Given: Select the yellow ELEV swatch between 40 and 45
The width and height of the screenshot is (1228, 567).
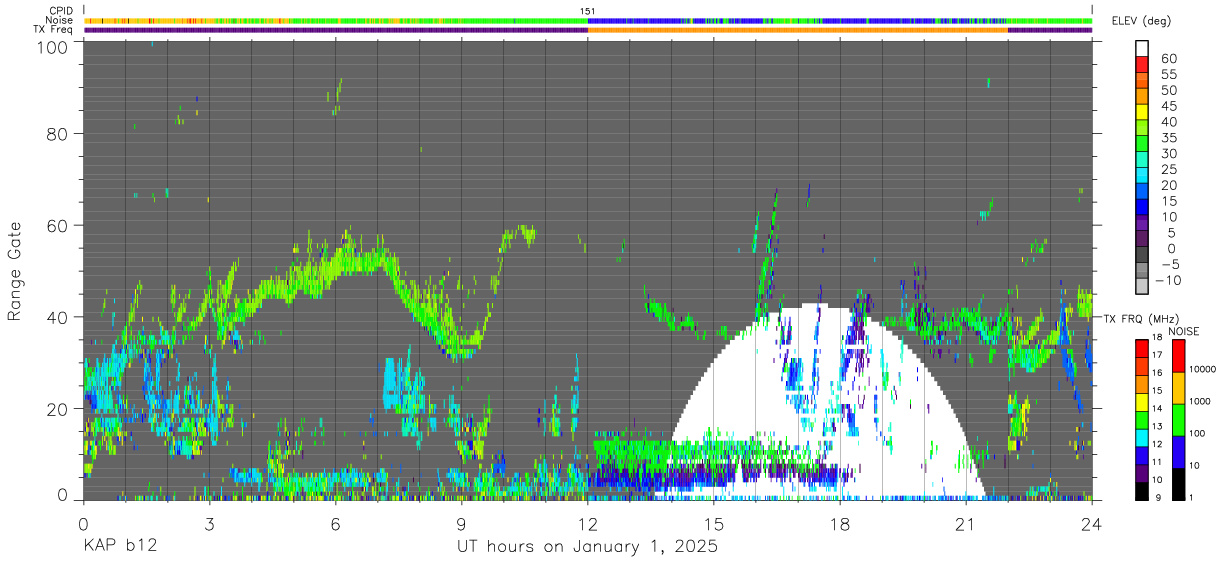Looking at the screenshot, I should coord(1142,112).
